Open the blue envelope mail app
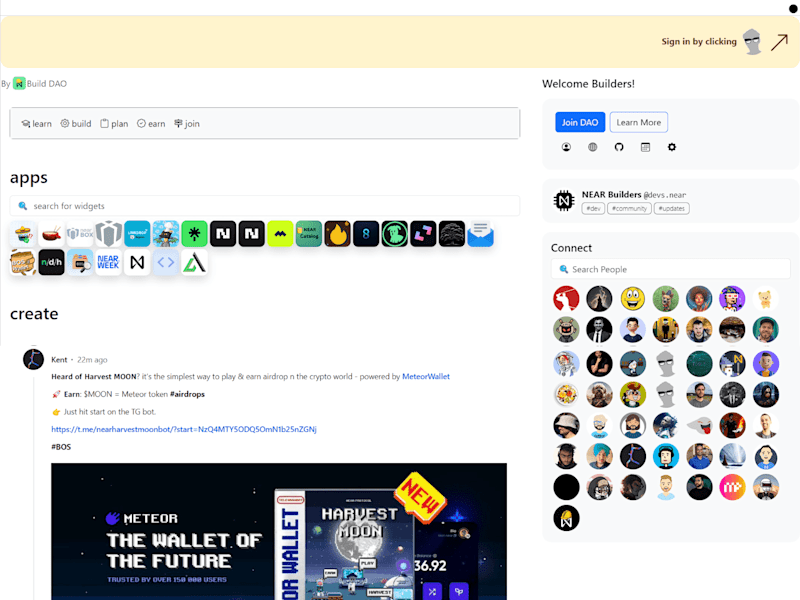 click(x=480, y=234)
